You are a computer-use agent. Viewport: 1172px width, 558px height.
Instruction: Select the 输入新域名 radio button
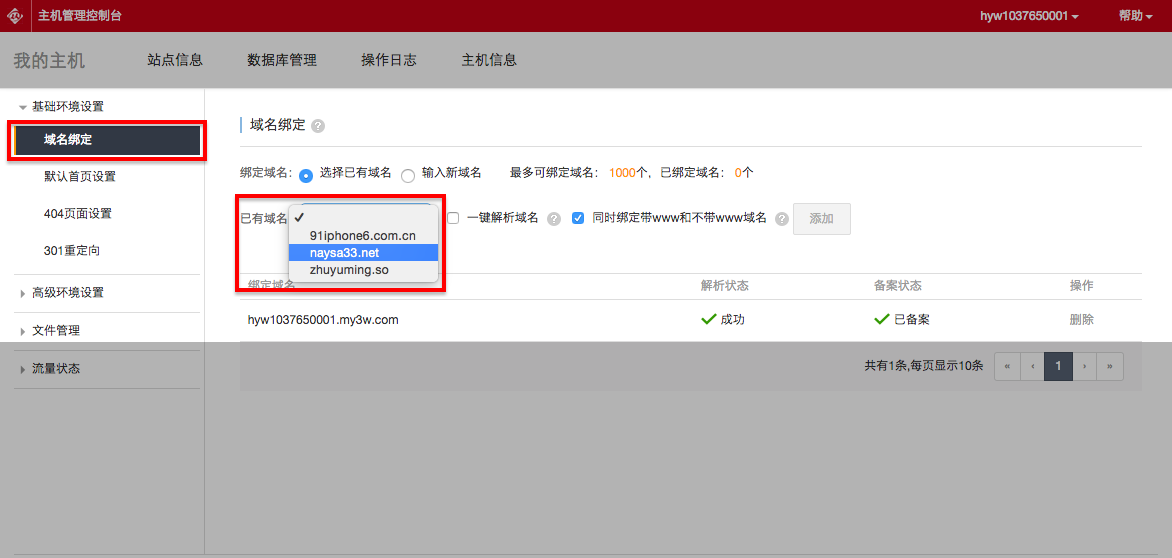coord(408,175)
